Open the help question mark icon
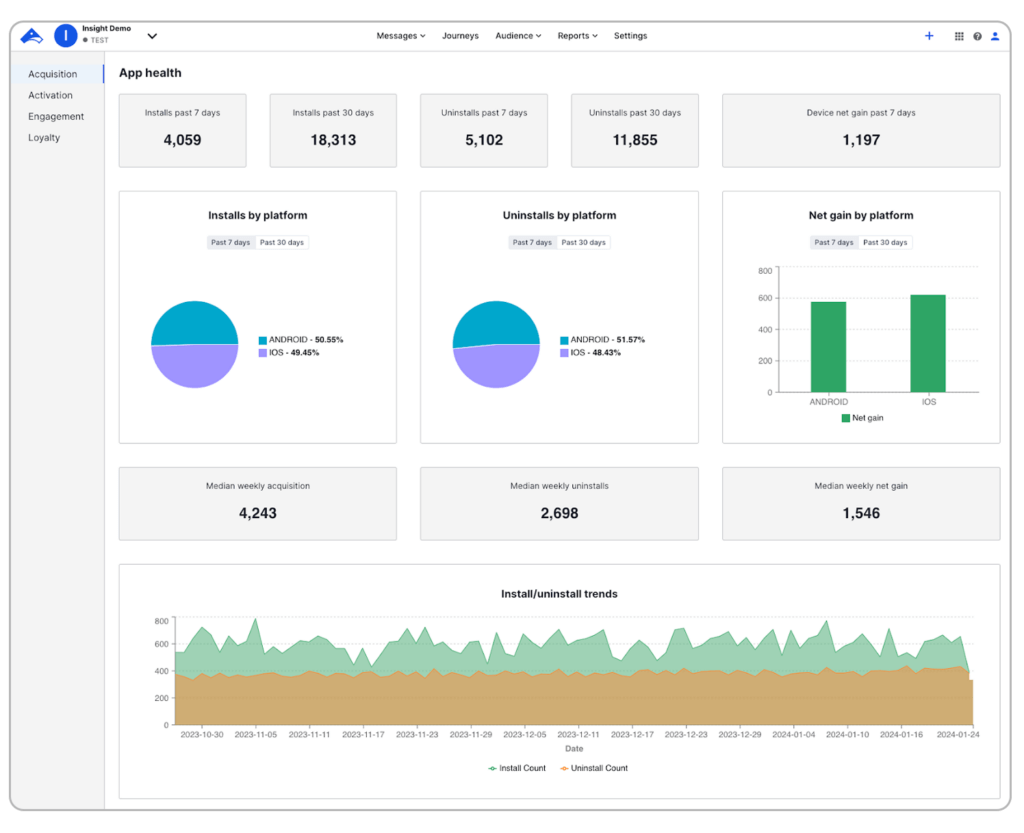 click(977, 36)
